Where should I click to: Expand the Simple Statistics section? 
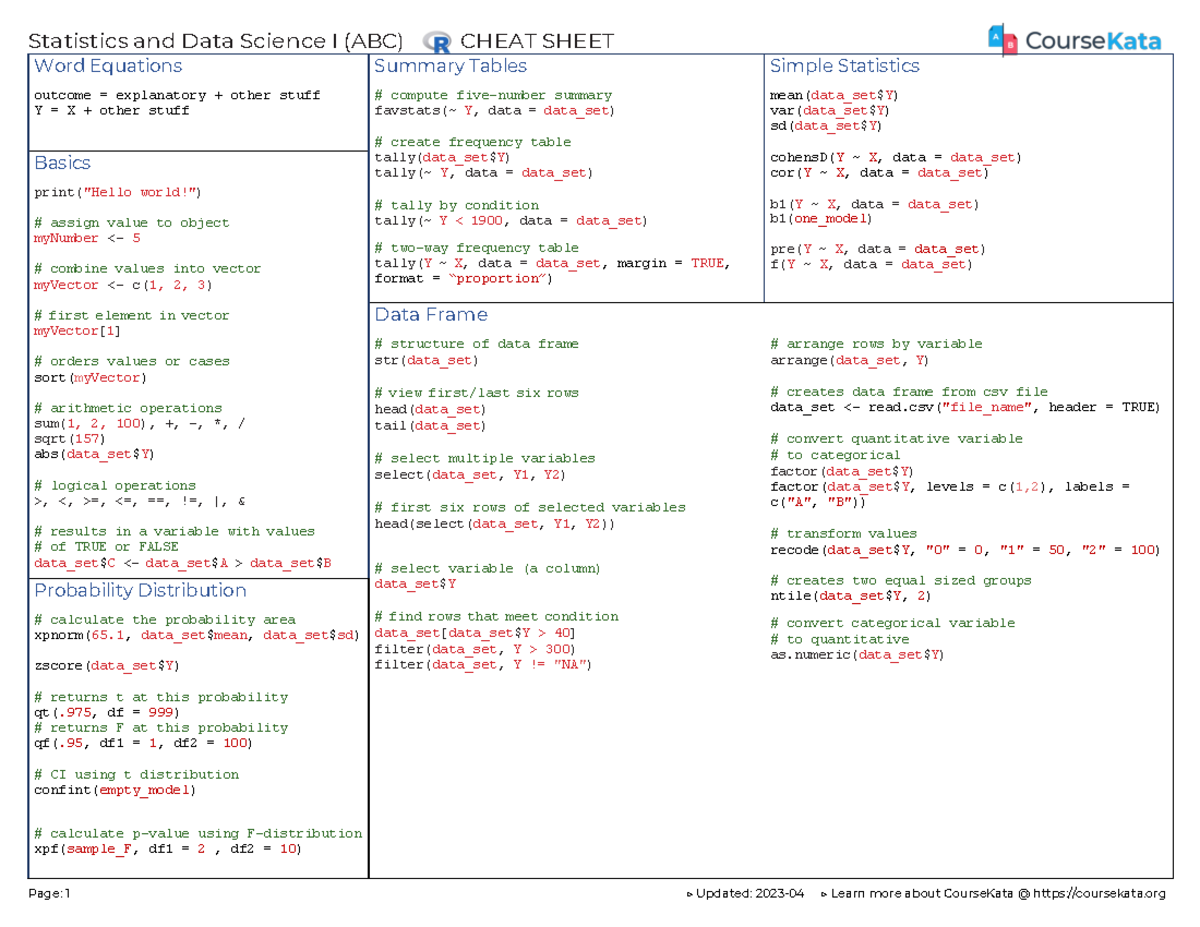(x=843, y=66)
